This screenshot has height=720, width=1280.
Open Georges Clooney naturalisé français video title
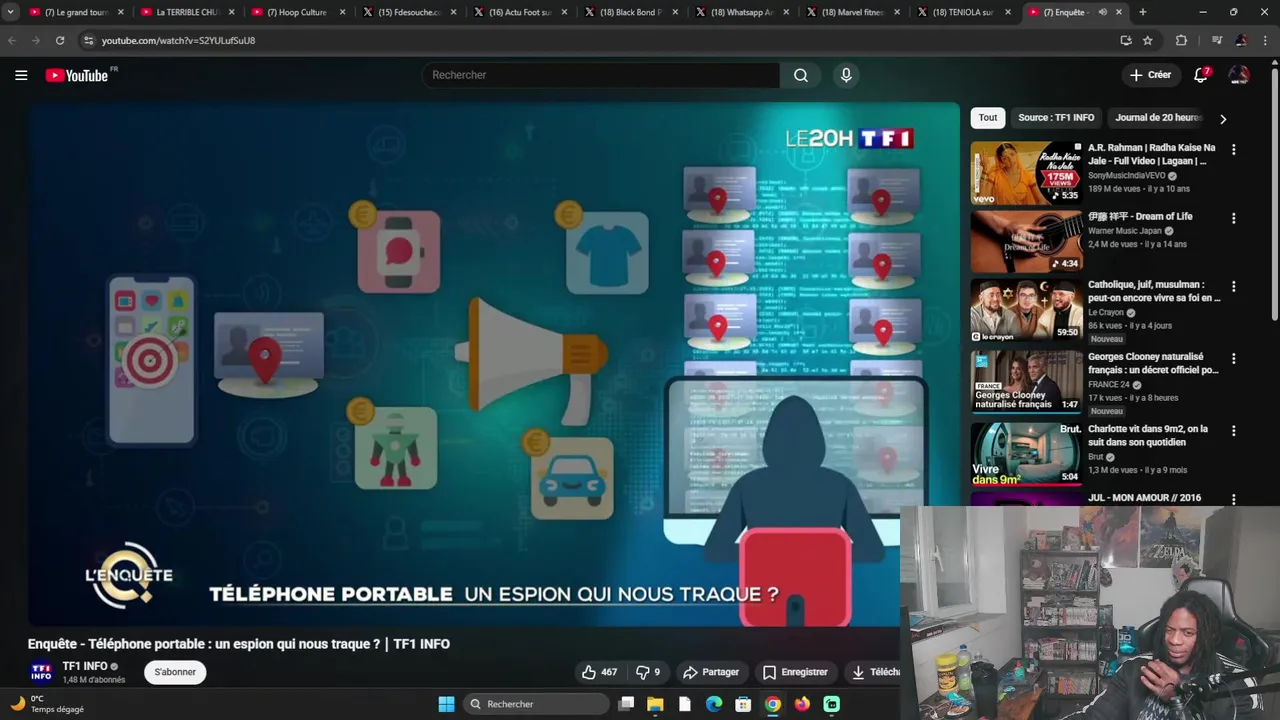[x=1153, y=363]
